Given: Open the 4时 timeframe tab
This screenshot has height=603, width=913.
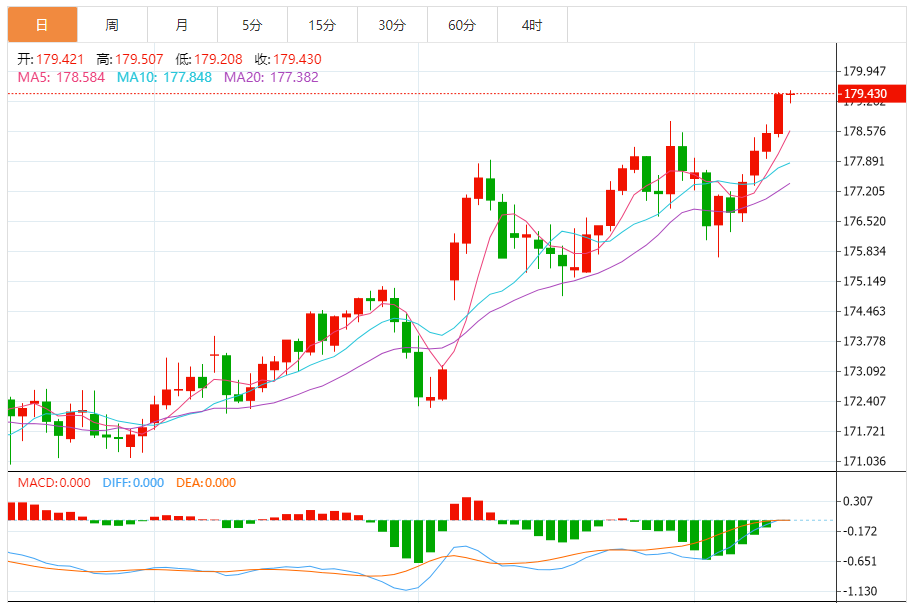Looking at the screenshot, I should pos(532,25).
